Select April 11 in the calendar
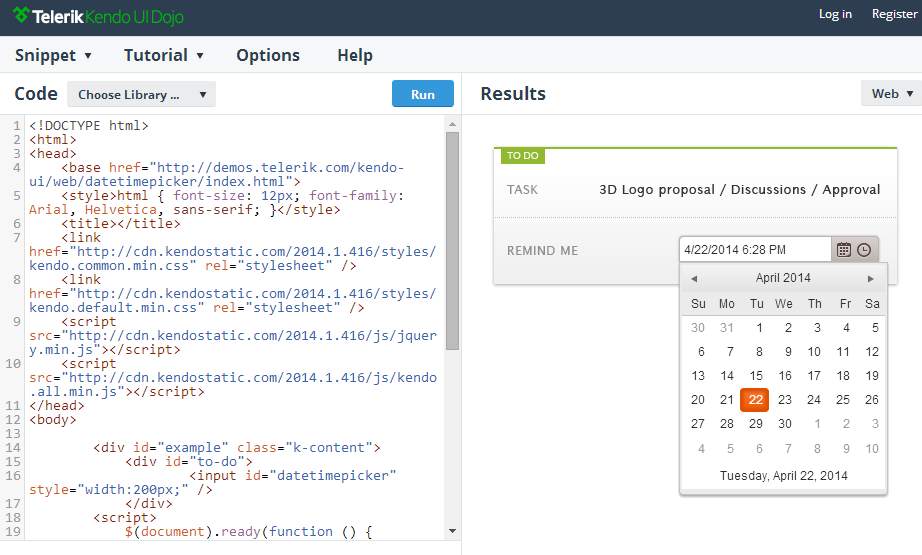Image resolution: width=922 pixels, height=555 pixels. [x=843, y=352]
